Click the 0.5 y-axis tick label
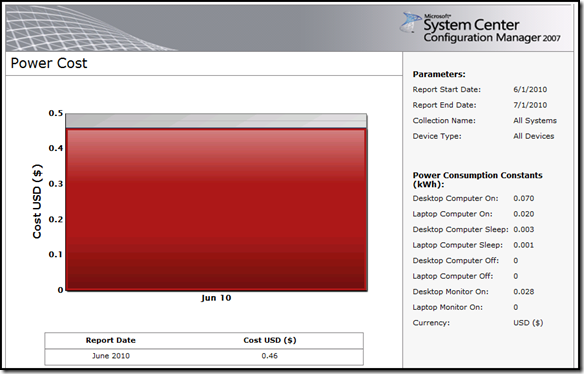584x374 pixels. 56,113
